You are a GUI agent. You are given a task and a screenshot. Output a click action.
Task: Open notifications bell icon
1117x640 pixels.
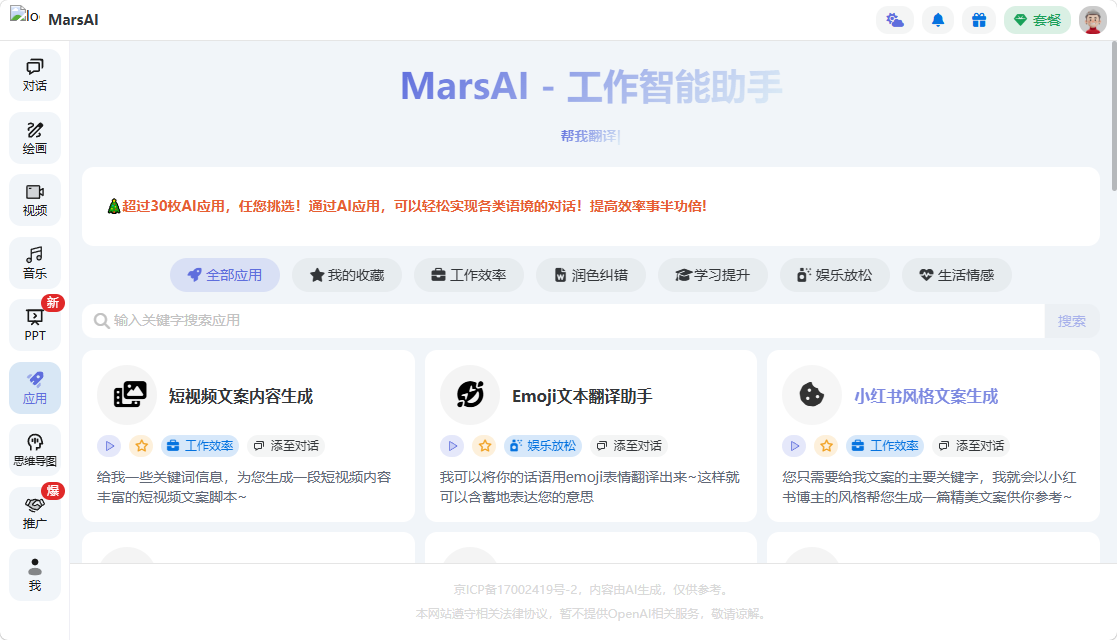pyautogui.click(x=937, y=20)
